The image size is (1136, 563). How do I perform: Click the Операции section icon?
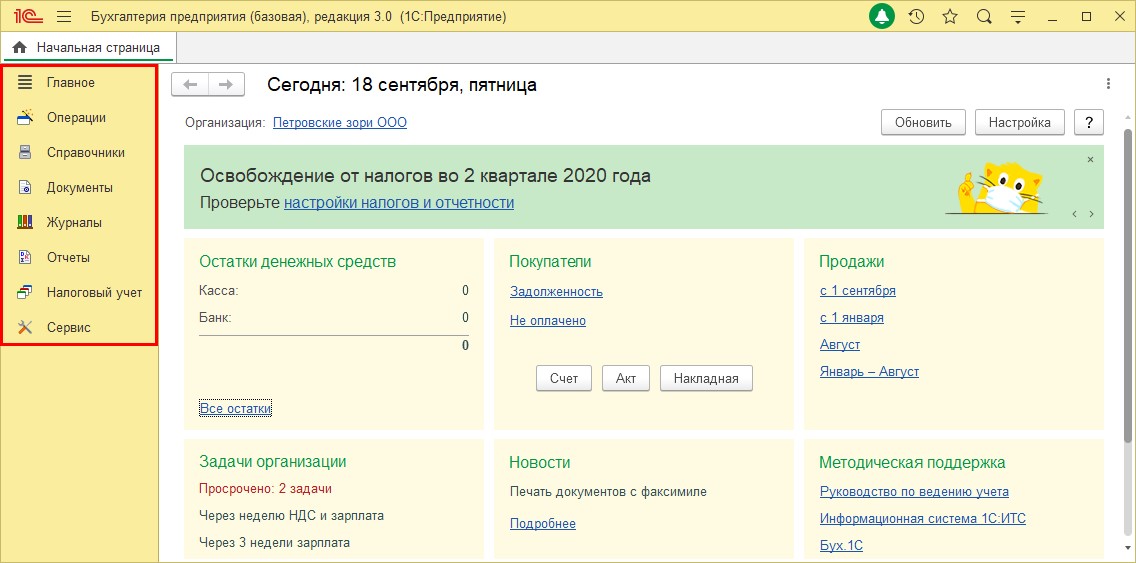(x=25, y=117)
